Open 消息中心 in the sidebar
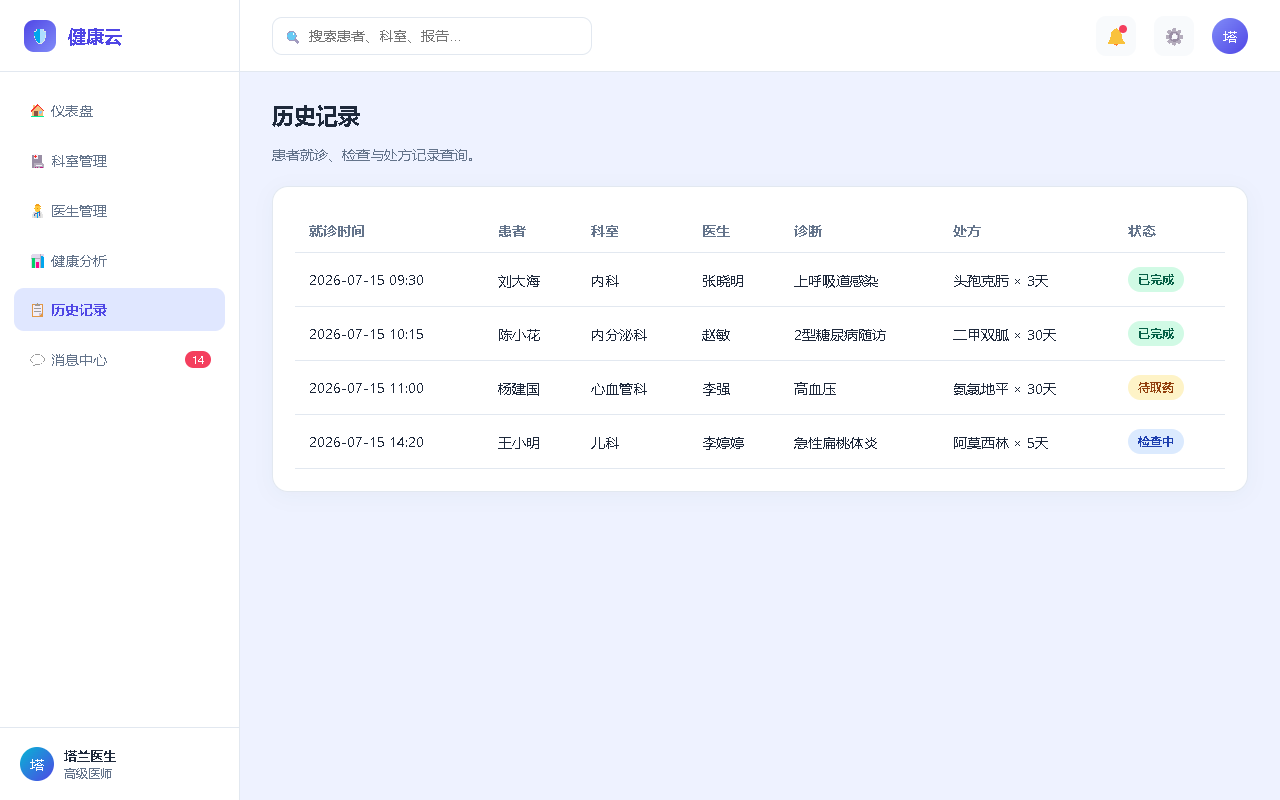 119,360
